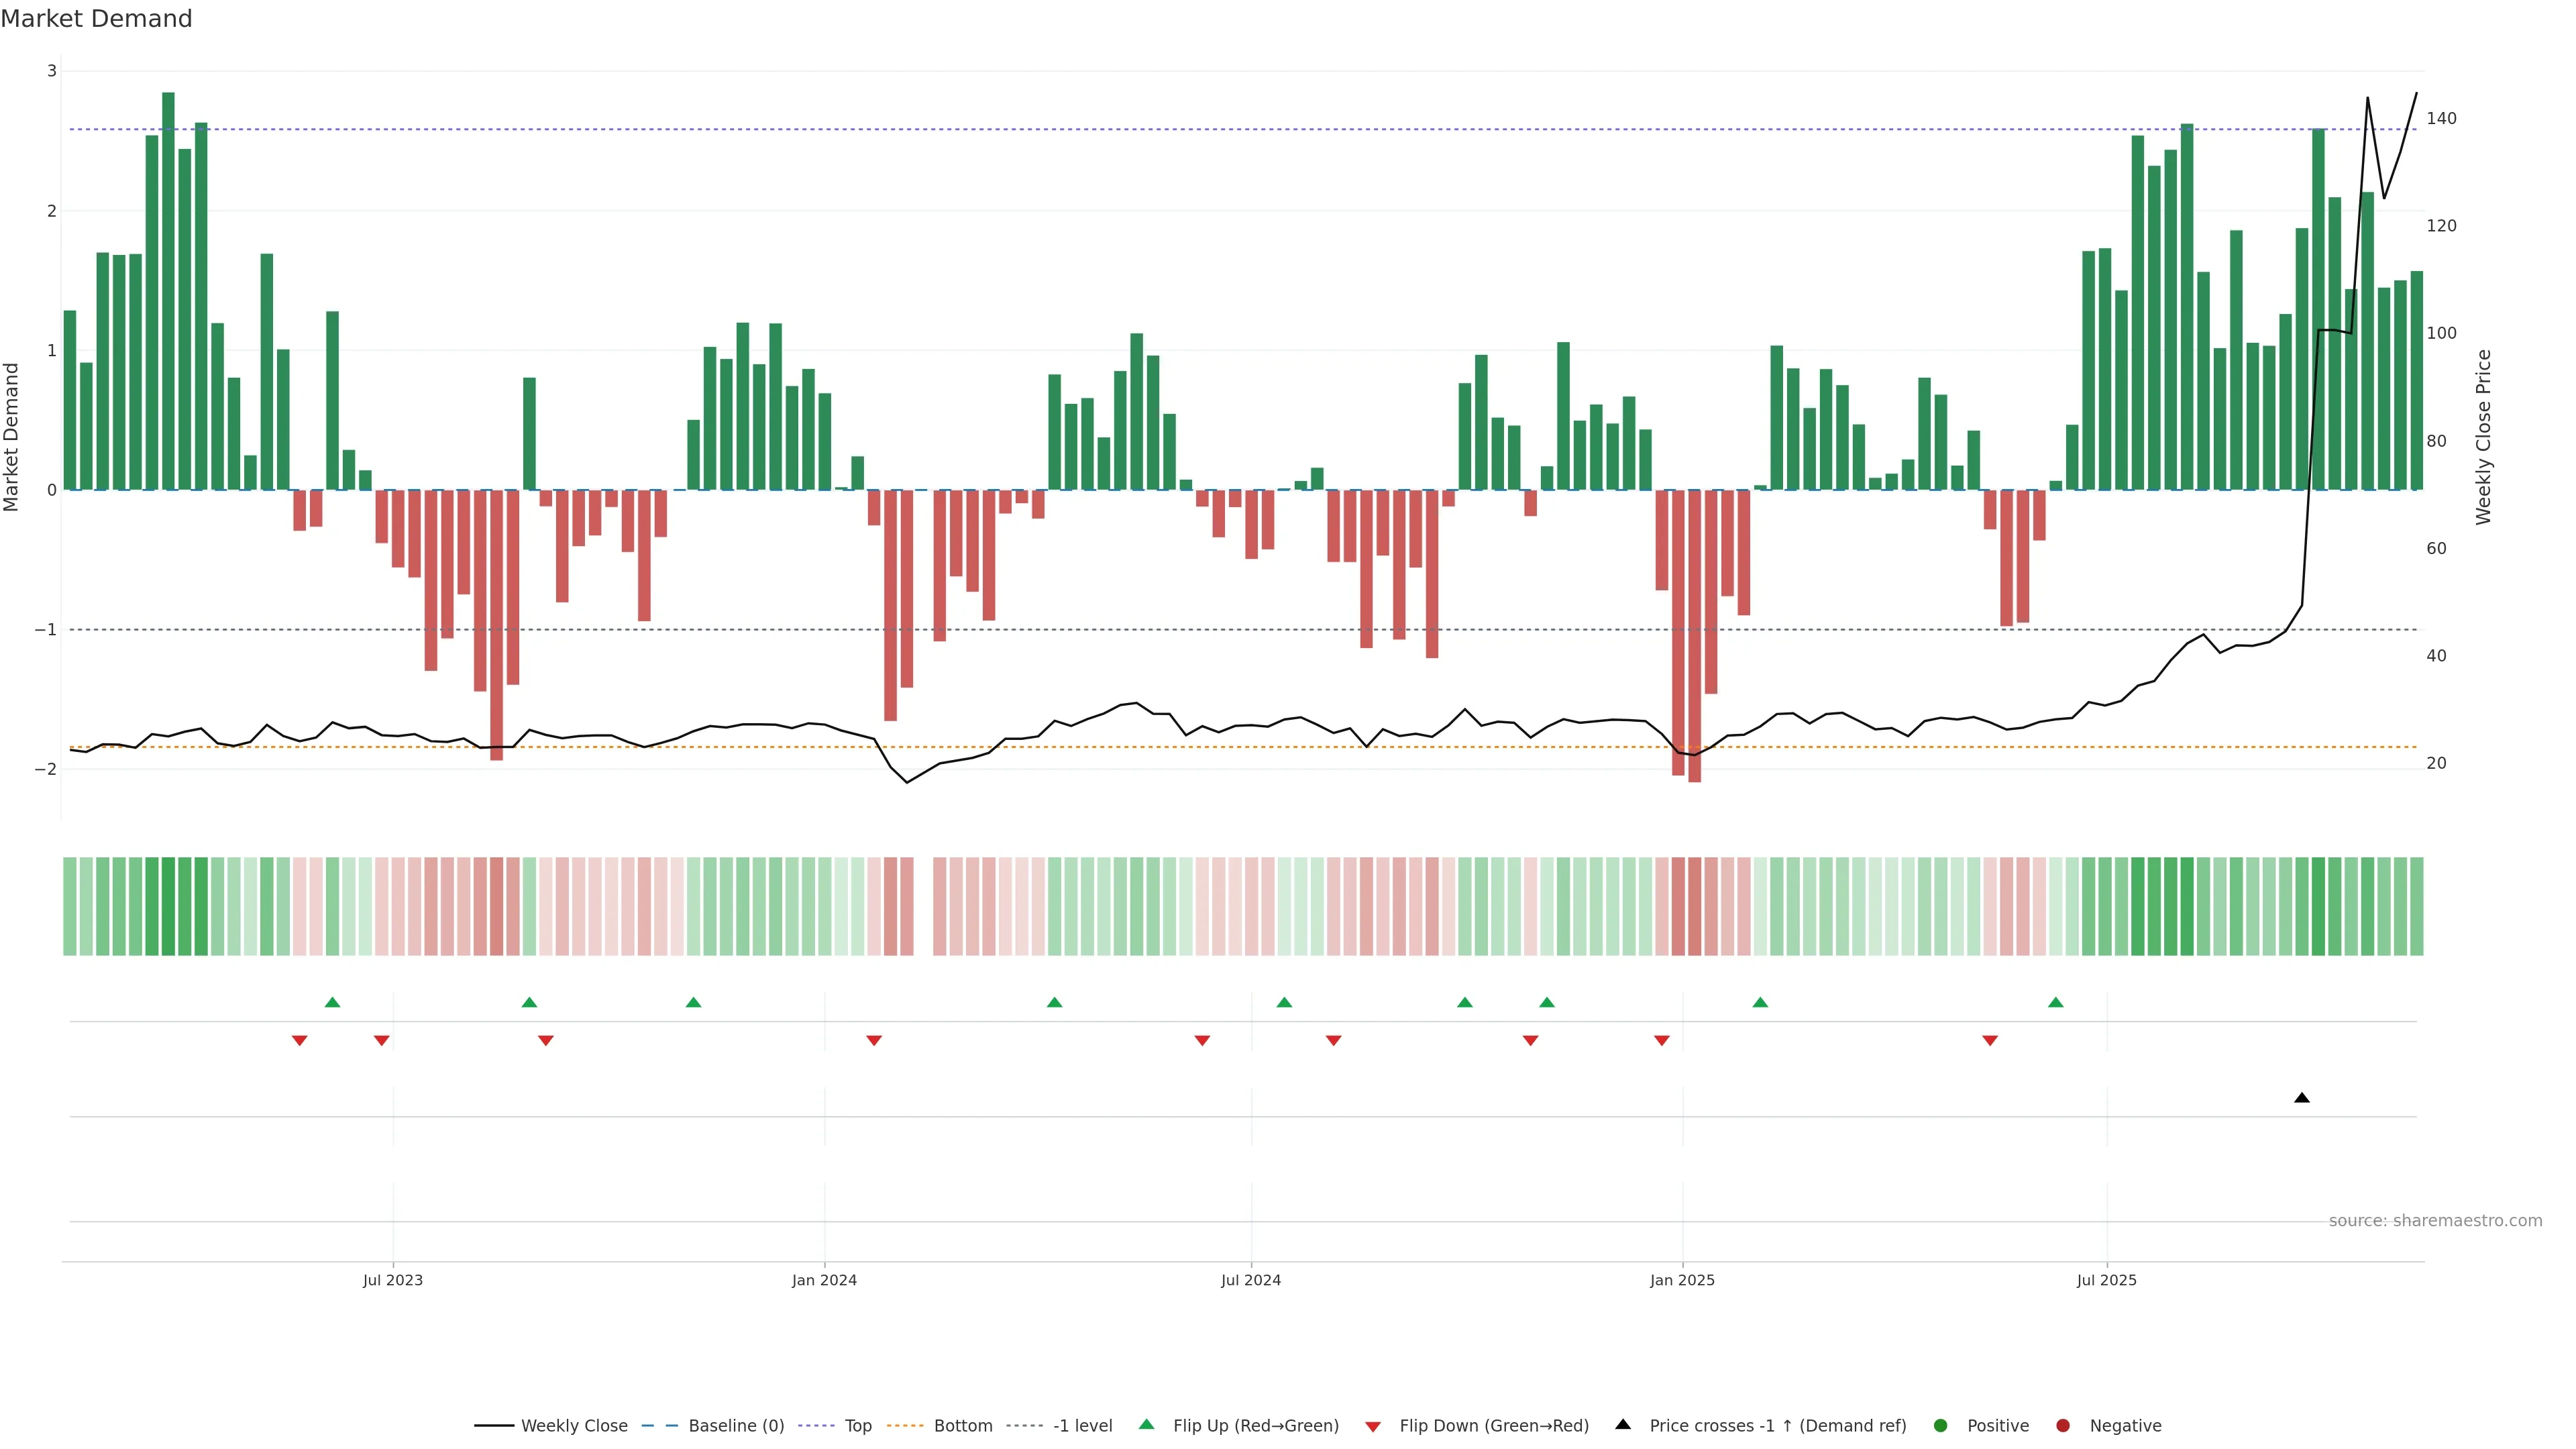Click the tallest green bar near chart start
The height and width of the screenshot is (1449, 2576).
168,290
